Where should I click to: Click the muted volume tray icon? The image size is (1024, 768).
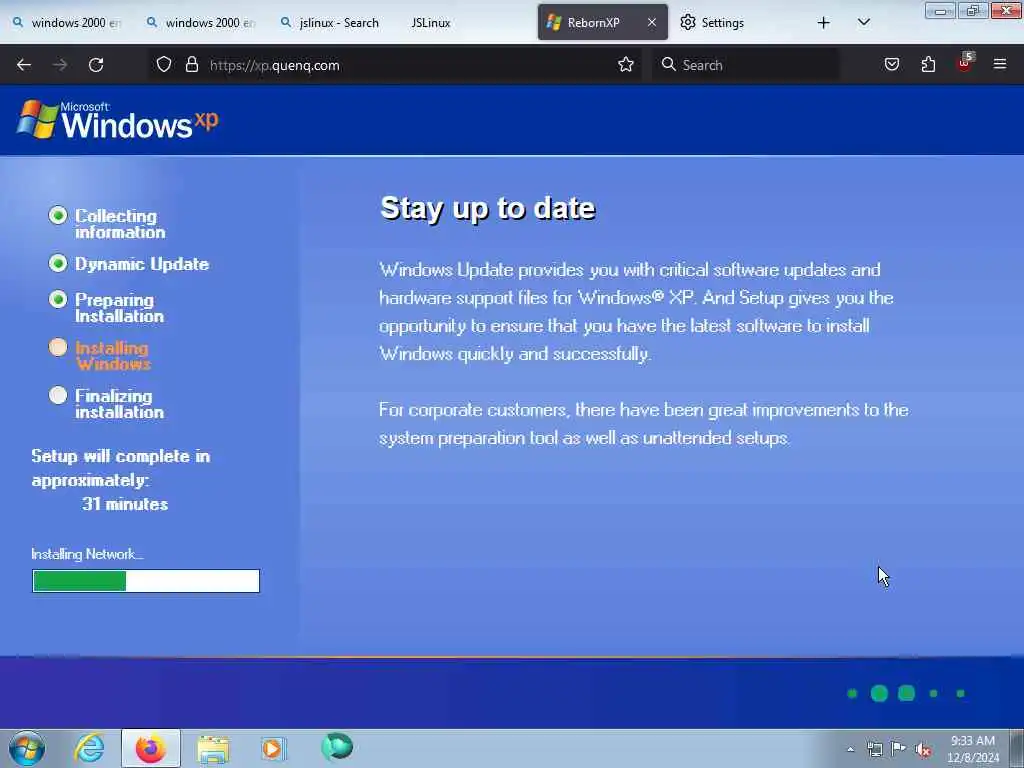[923, 750]
